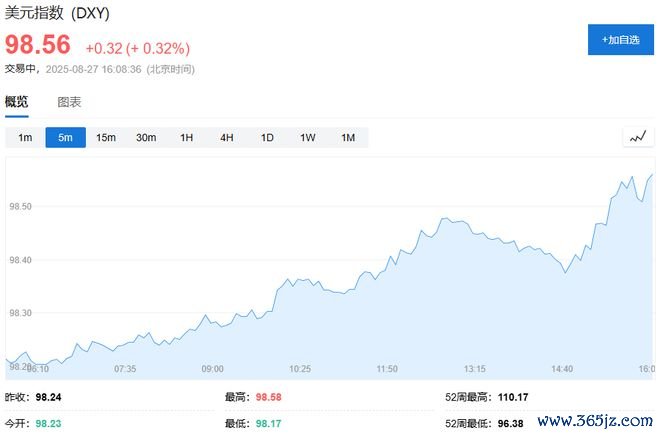Pick the 1D daily interval
The width and height of the screenshot is (660, 436).
pos(267,138)
